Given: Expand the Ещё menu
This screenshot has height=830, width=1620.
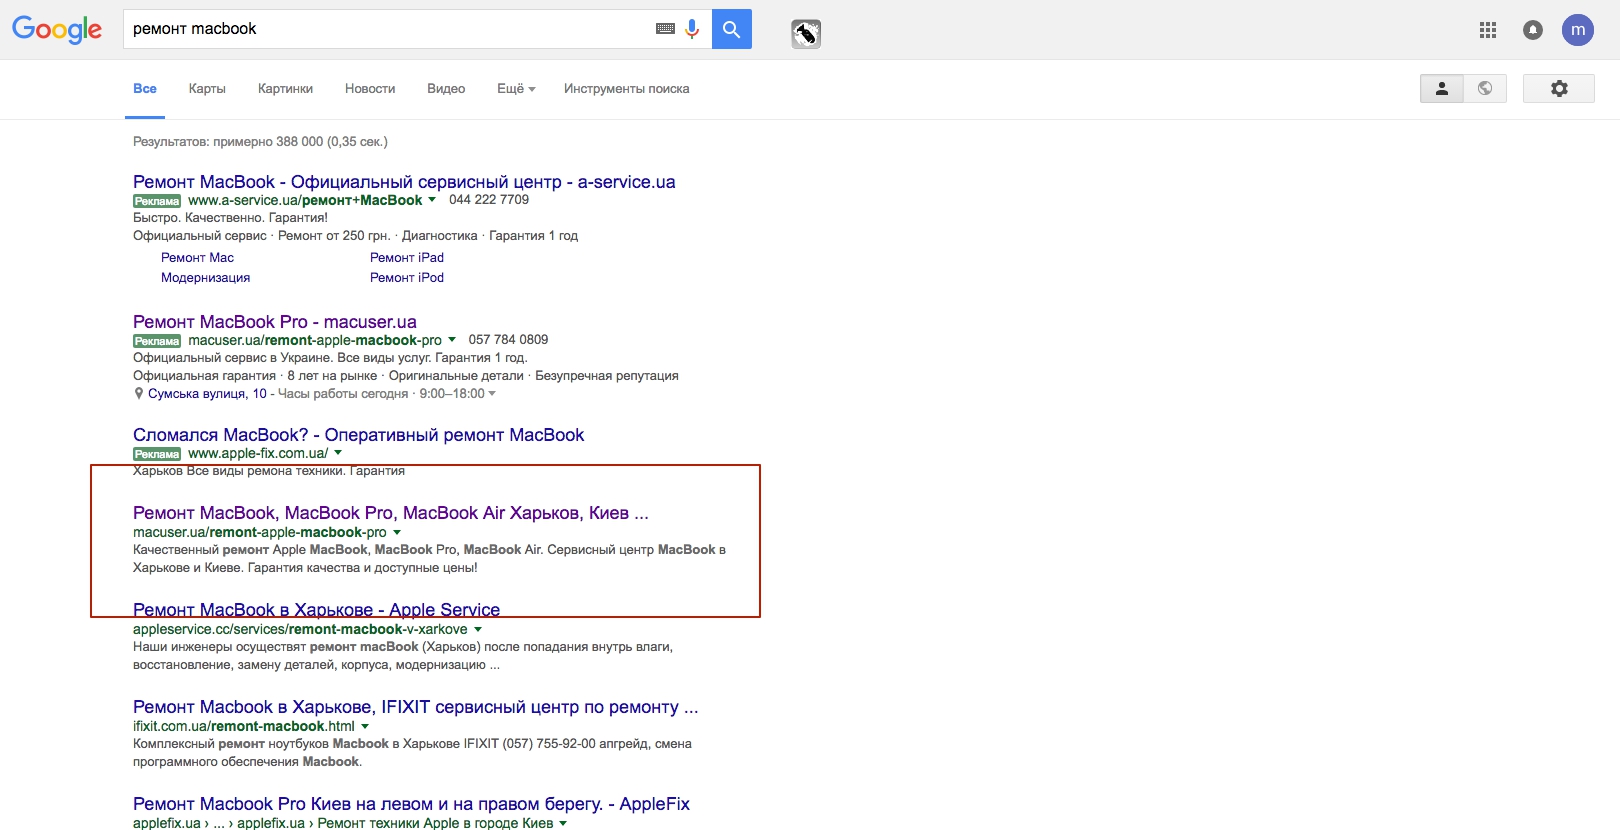Looking at the screenshot, I should tap(516, 89).
